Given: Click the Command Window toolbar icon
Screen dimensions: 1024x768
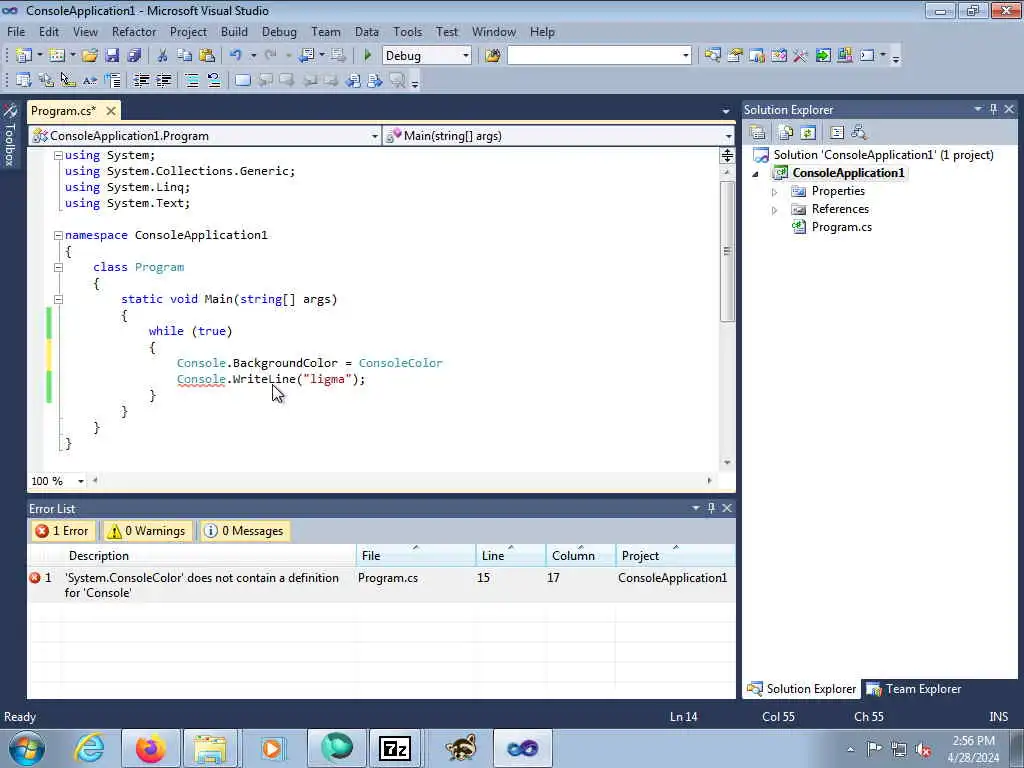Looking at the screenshot, I should tap(867, 56).
